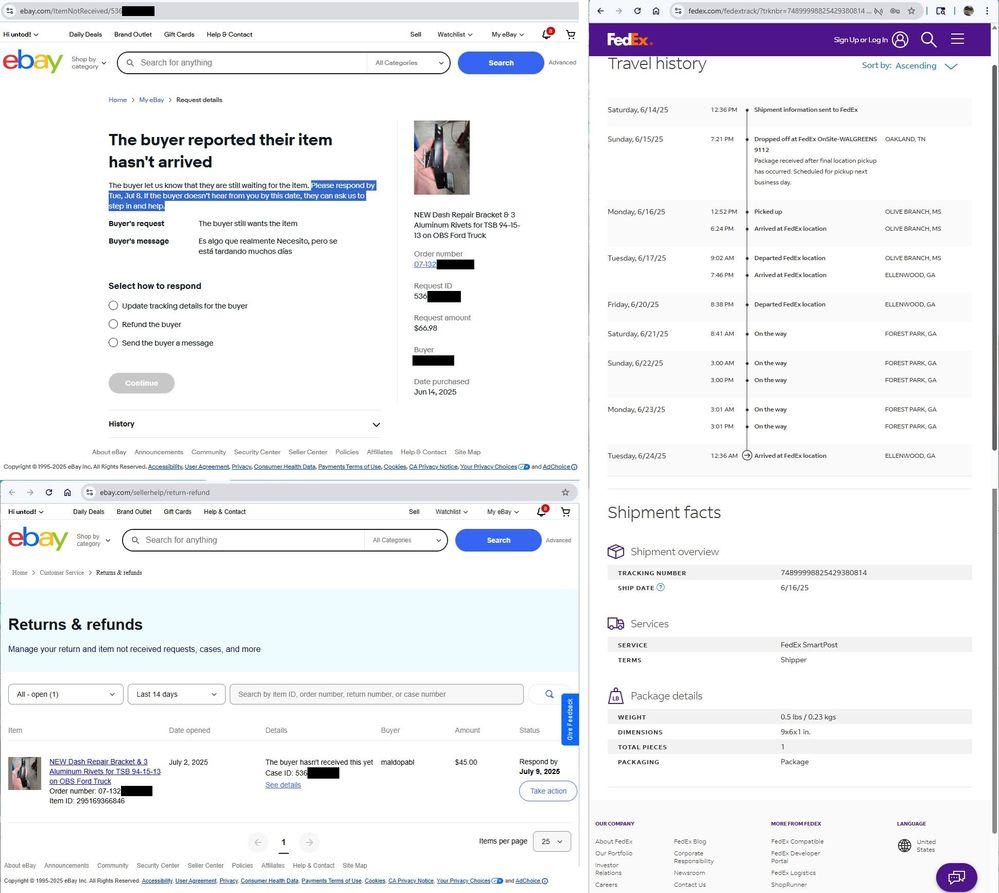Open FedEx chat assistant button

(x=956, y=877)
